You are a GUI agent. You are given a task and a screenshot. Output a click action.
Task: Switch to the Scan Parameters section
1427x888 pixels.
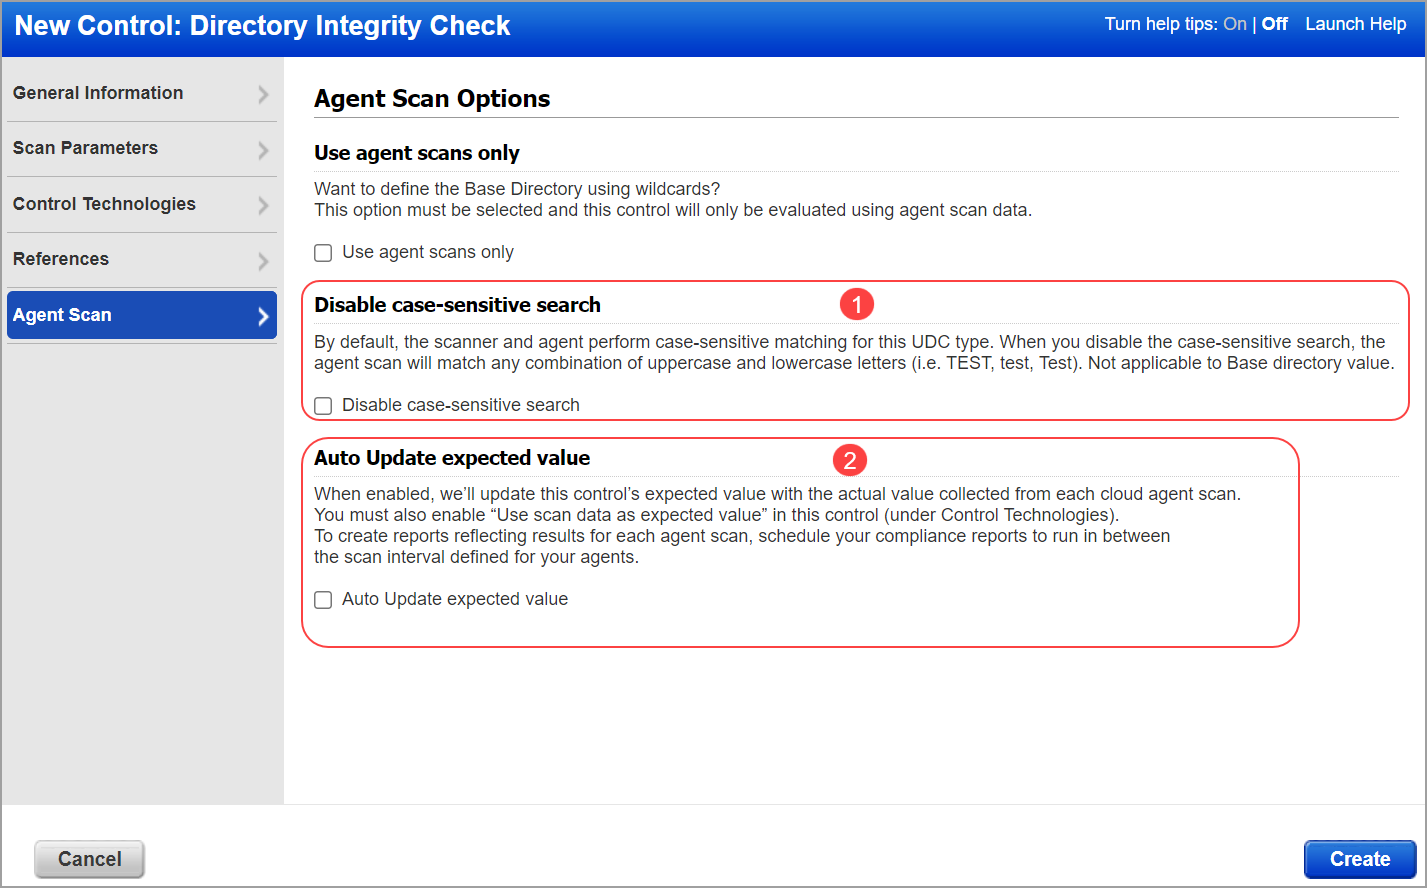[x=86, y=148]
